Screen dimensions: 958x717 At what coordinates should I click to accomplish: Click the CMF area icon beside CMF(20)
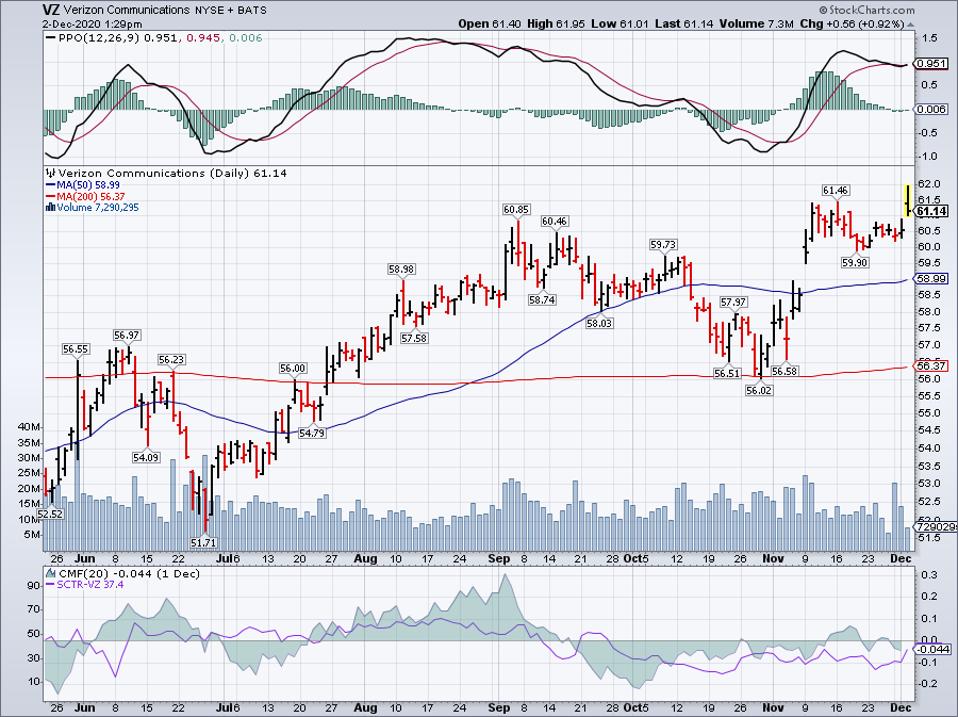click(x=51, y=574)
